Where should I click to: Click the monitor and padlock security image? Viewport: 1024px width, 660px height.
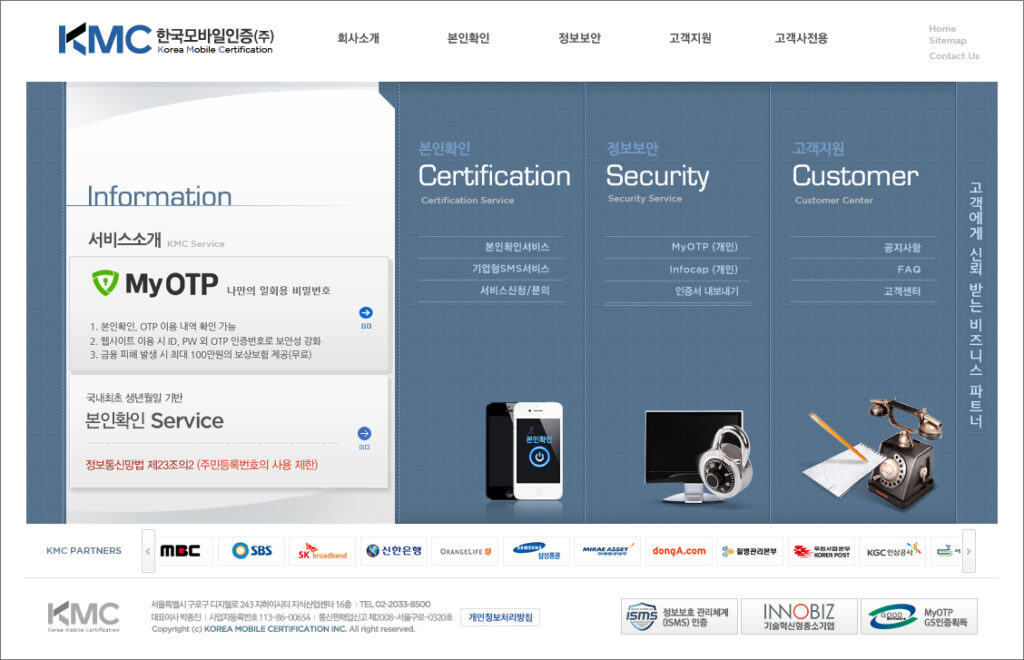(x=696, y=455)
